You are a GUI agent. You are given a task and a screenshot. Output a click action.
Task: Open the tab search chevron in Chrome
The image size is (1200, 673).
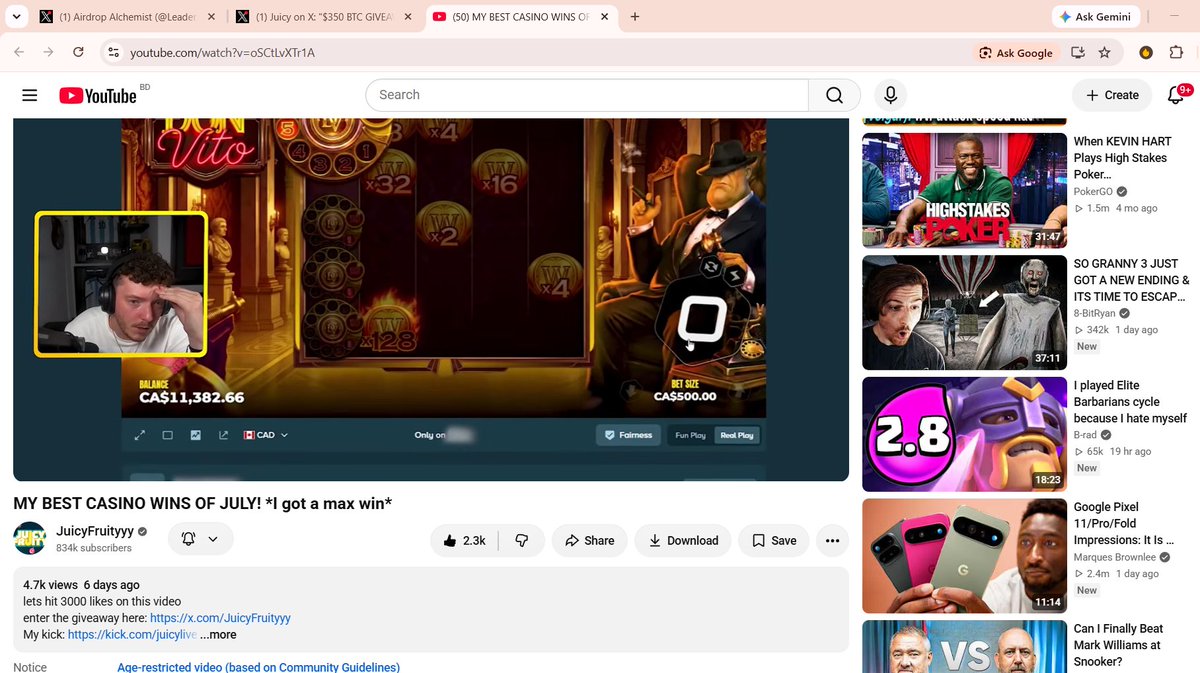tap(15, 17)
